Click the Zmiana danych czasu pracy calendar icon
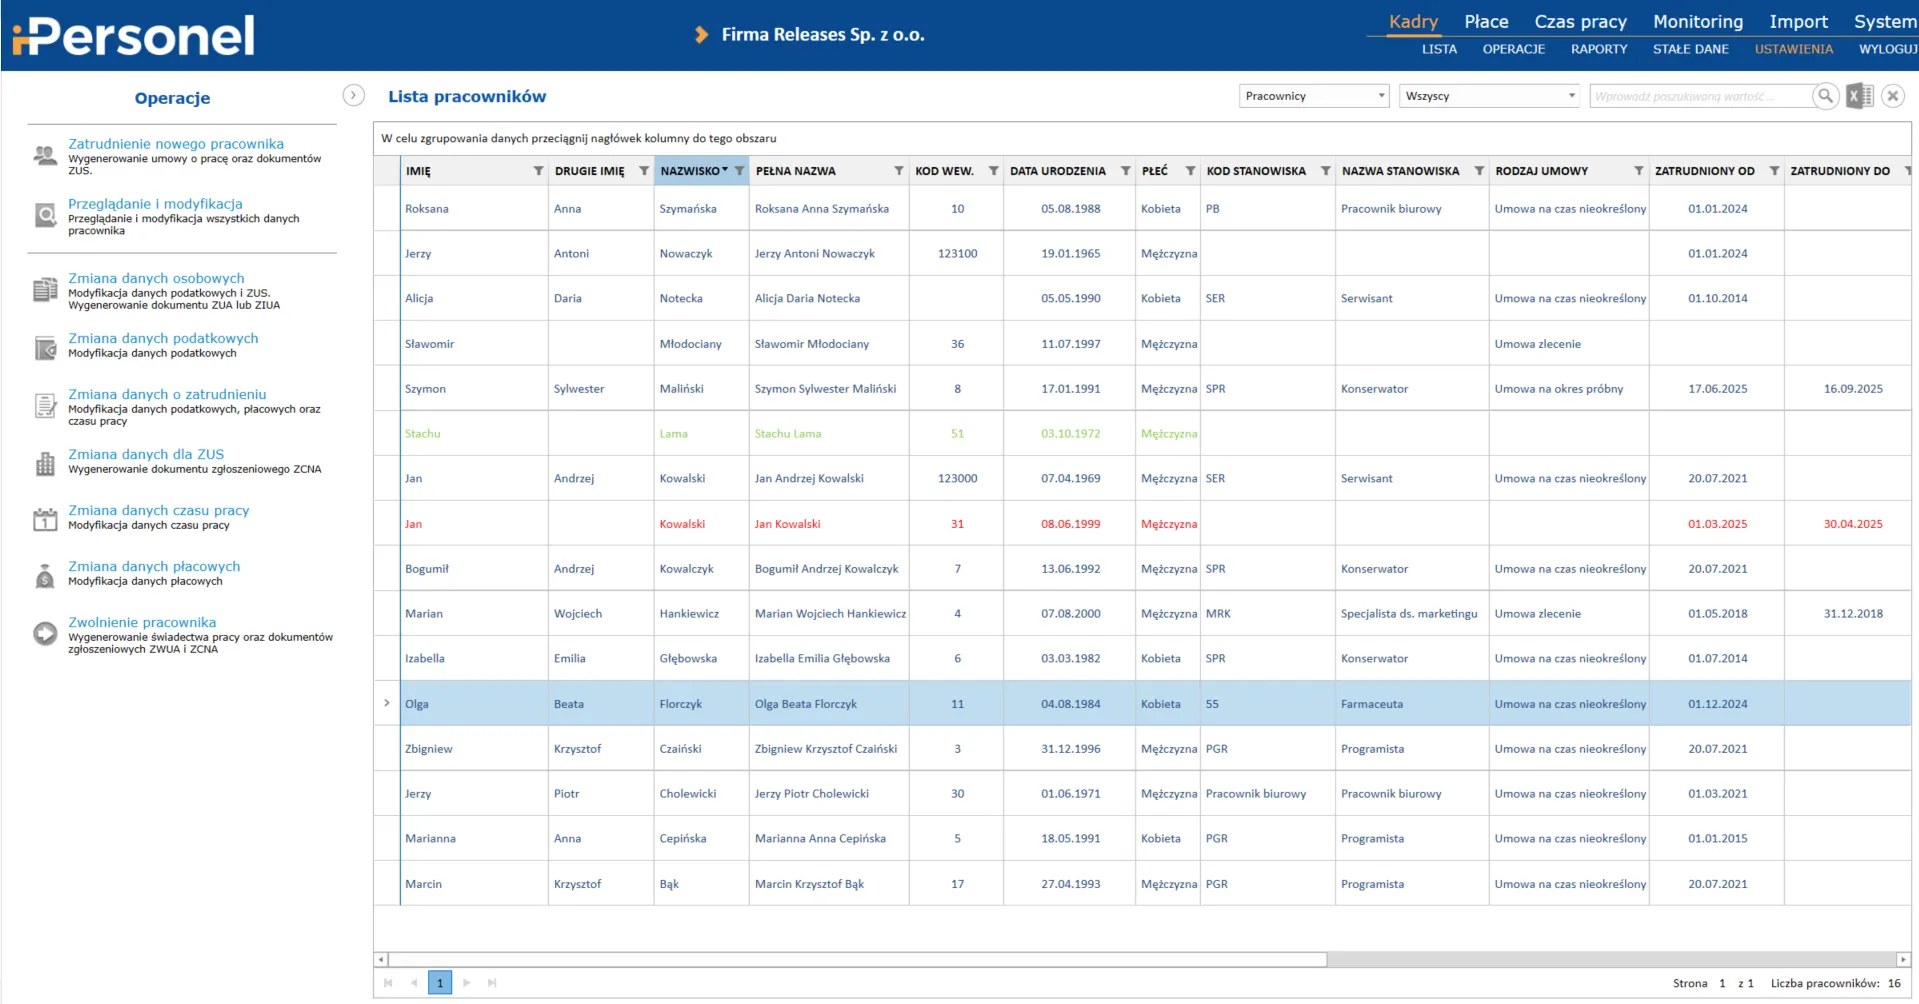 click(45, 519)
